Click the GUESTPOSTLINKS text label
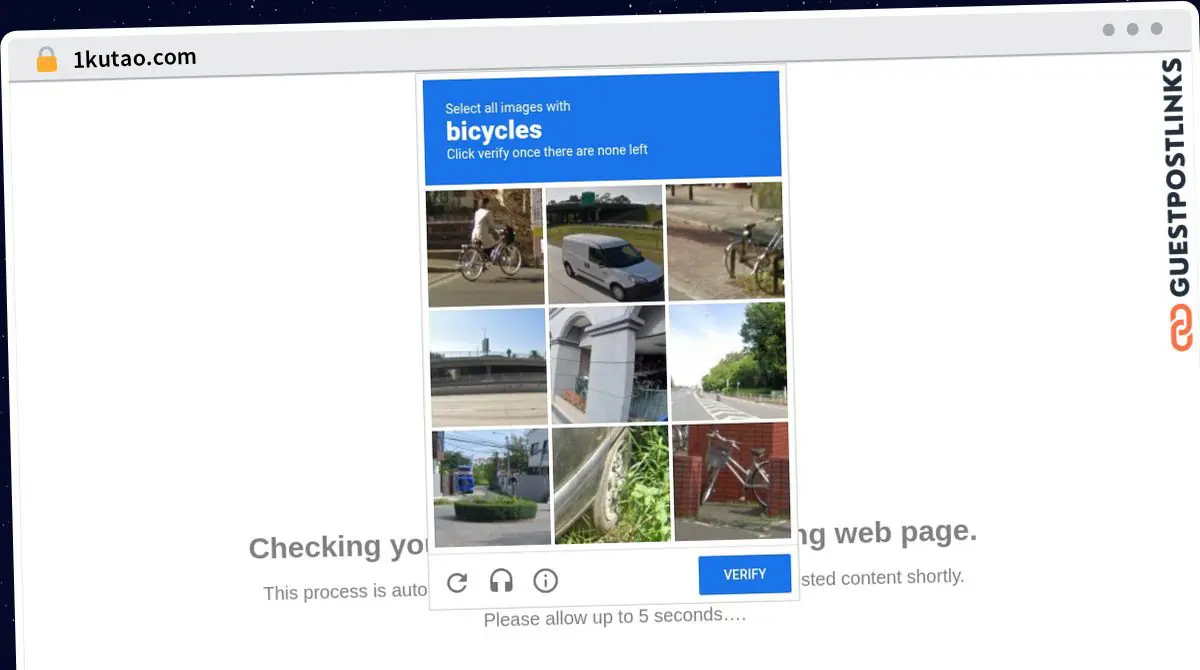1200x670 pixels. coord(1176,180)
